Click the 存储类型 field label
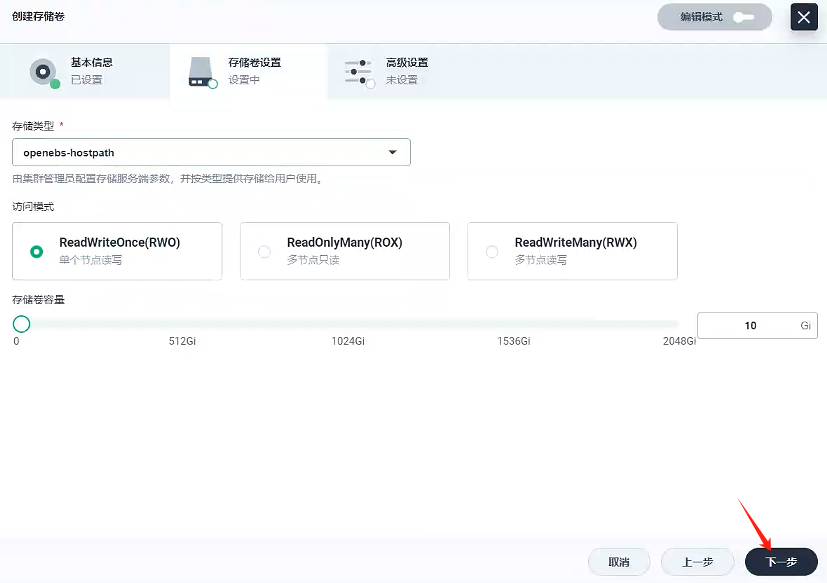The width and height of the screenshot is (827, 583). pos(33,126)
